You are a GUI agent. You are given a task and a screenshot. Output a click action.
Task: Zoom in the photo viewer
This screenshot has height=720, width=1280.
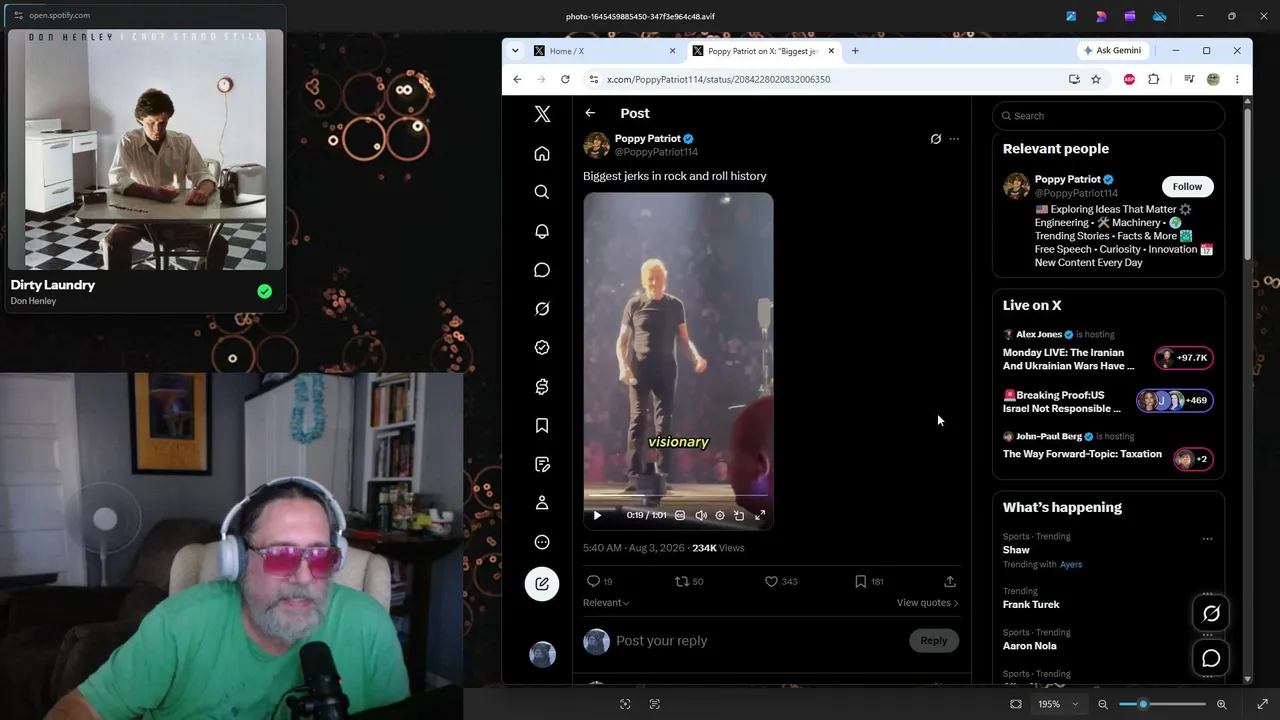pyautogui.click(x=1221, y=704)
